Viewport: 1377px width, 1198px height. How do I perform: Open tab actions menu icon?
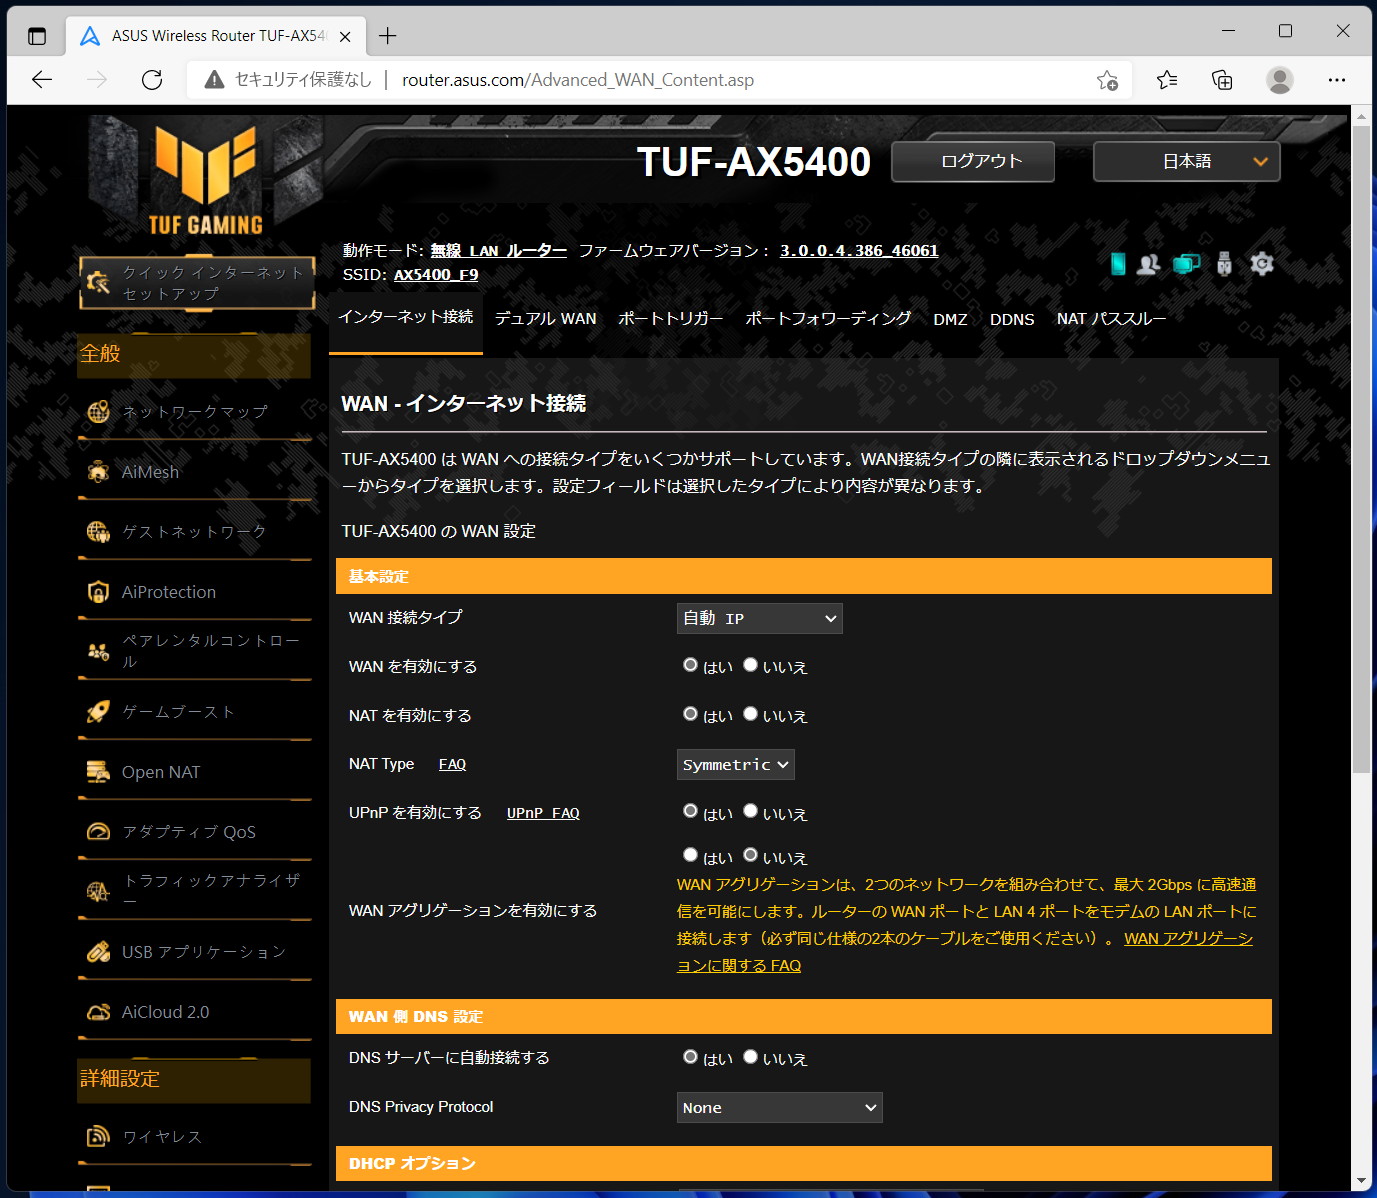point(37,36)
